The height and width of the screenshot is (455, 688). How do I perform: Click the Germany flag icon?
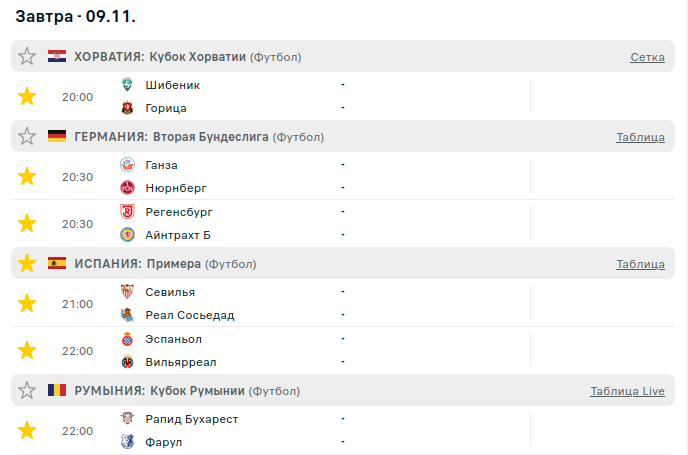pyautogui.click(x=57, y=136)
